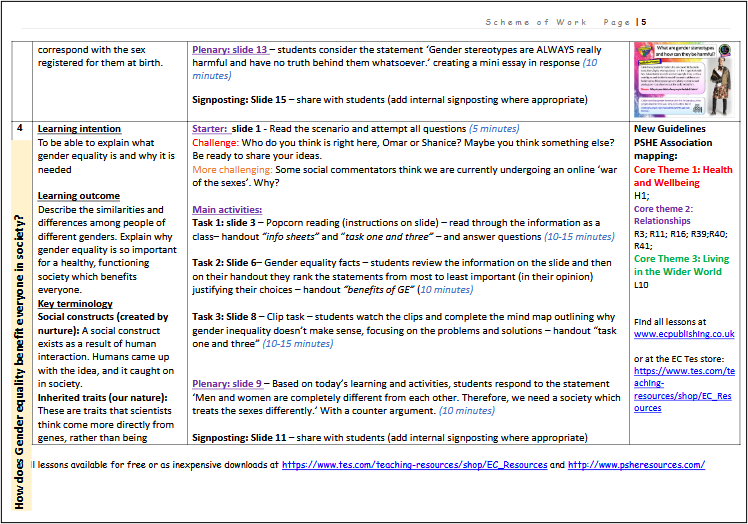Click 'Inherited traits (our nature):' term
This screenshot has width=748, height=524.
[x=103, y=398]
